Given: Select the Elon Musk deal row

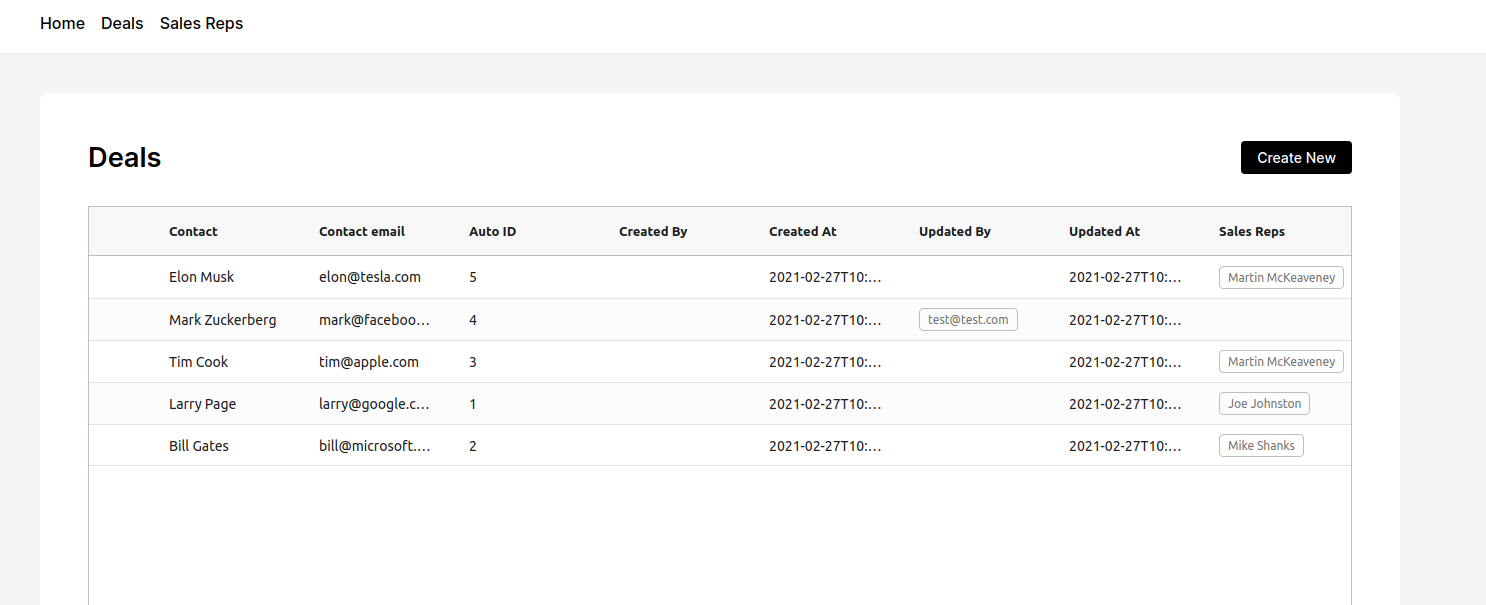Looking at the screenshot, I should [x=201, y=277].
